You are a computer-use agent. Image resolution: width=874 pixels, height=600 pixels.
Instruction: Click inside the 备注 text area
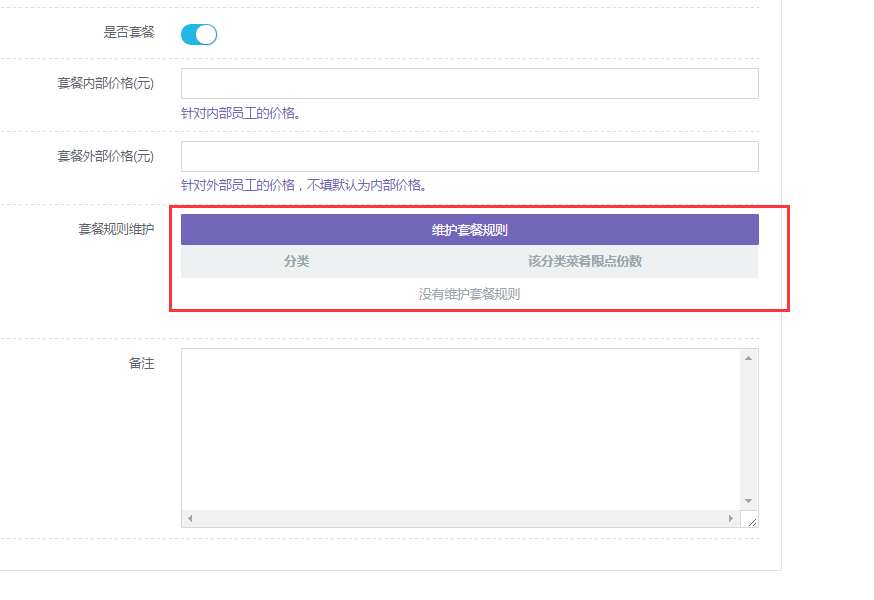[x=460, y=428]
